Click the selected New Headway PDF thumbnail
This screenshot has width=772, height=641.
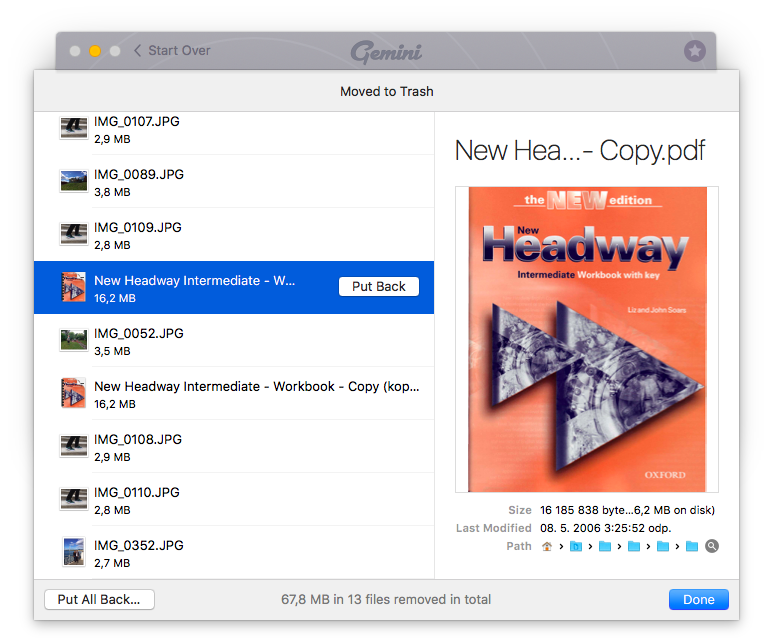(x=73, y=287)
